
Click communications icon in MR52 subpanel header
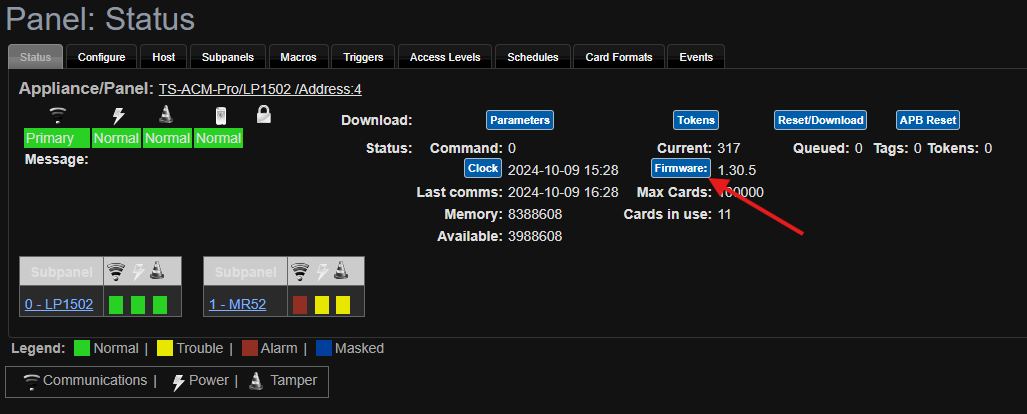(x=301, y=271)
